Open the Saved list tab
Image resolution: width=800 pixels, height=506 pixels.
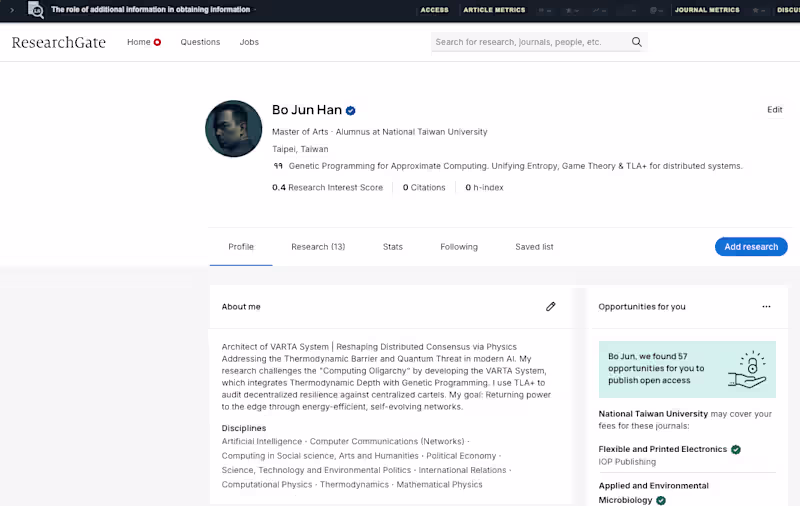pos(534,247)
